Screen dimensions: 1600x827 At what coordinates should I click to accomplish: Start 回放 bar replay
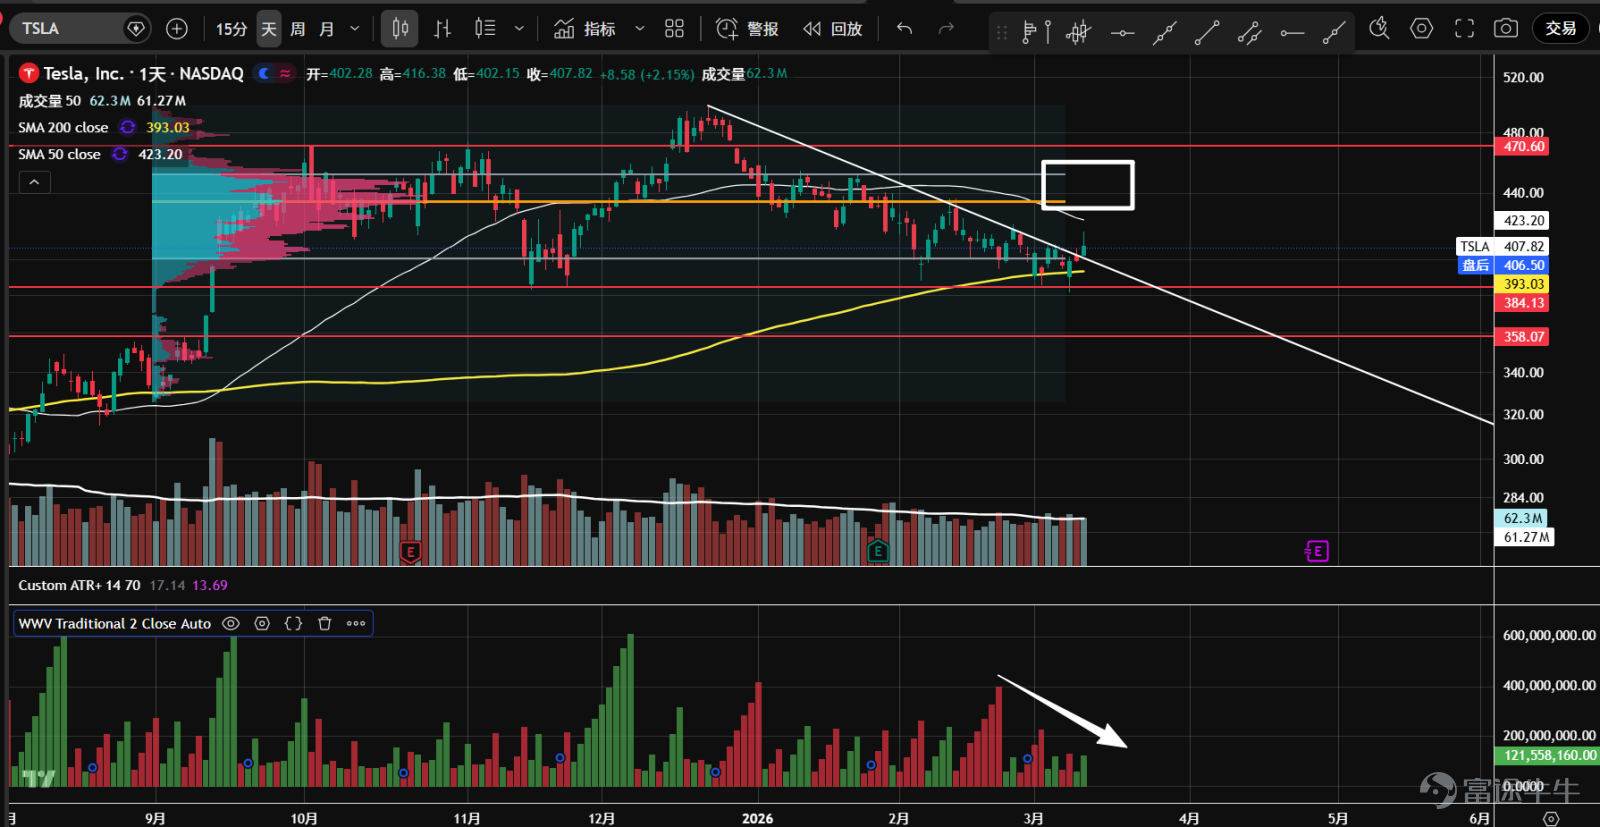[832, 29]
